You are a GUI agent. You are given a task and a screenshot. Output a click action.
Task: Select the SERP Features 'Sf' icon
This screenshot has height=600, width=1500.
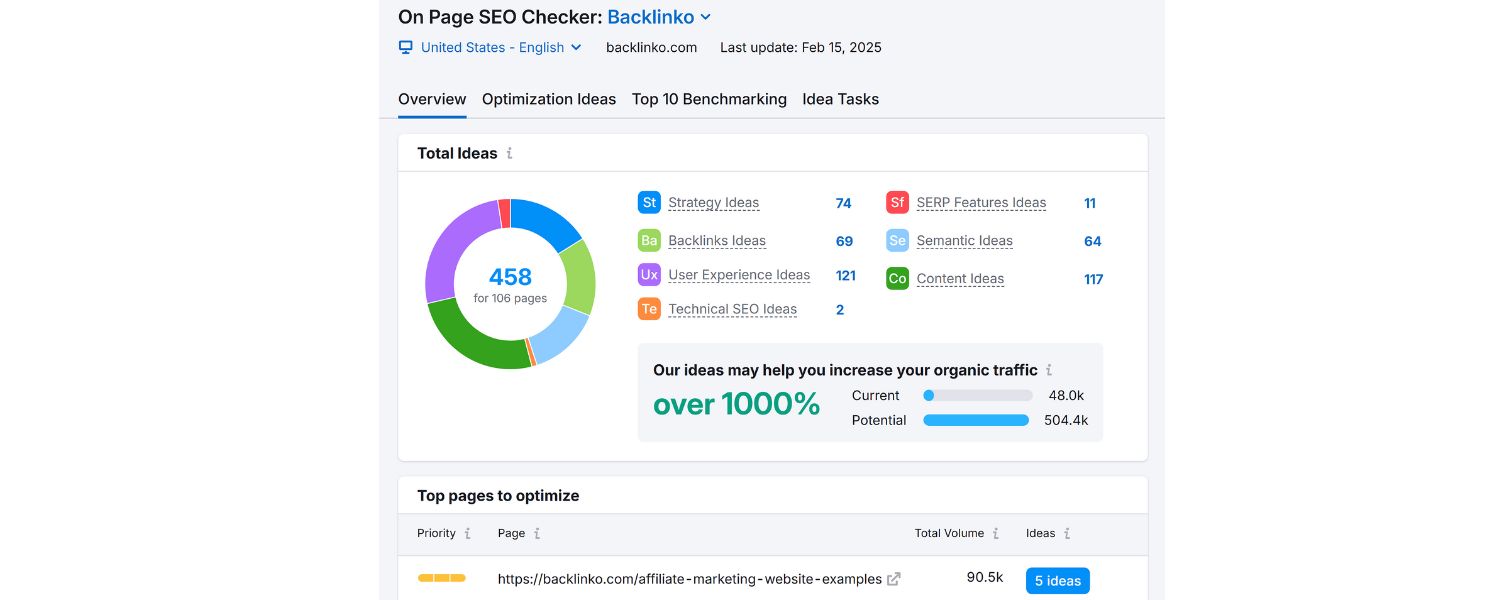click(x=897, y=202)
